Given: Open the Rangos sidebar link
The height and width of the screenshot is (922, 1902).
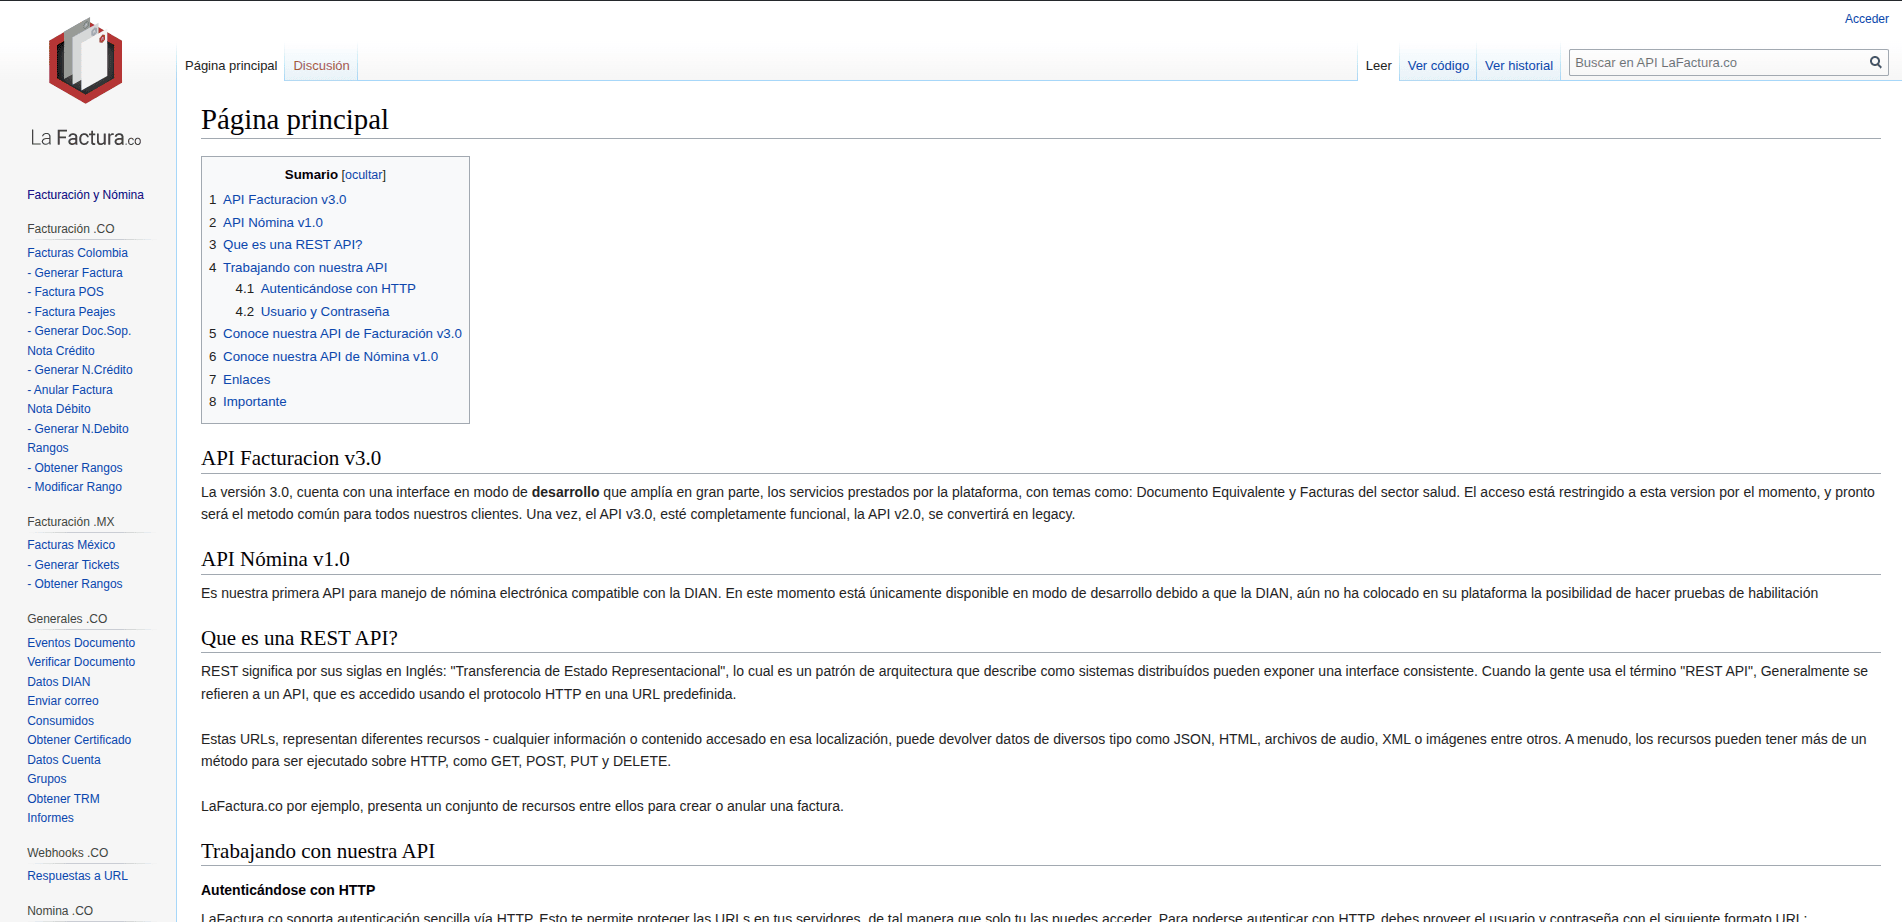Looking at the screenshot, I should point(48,448).
